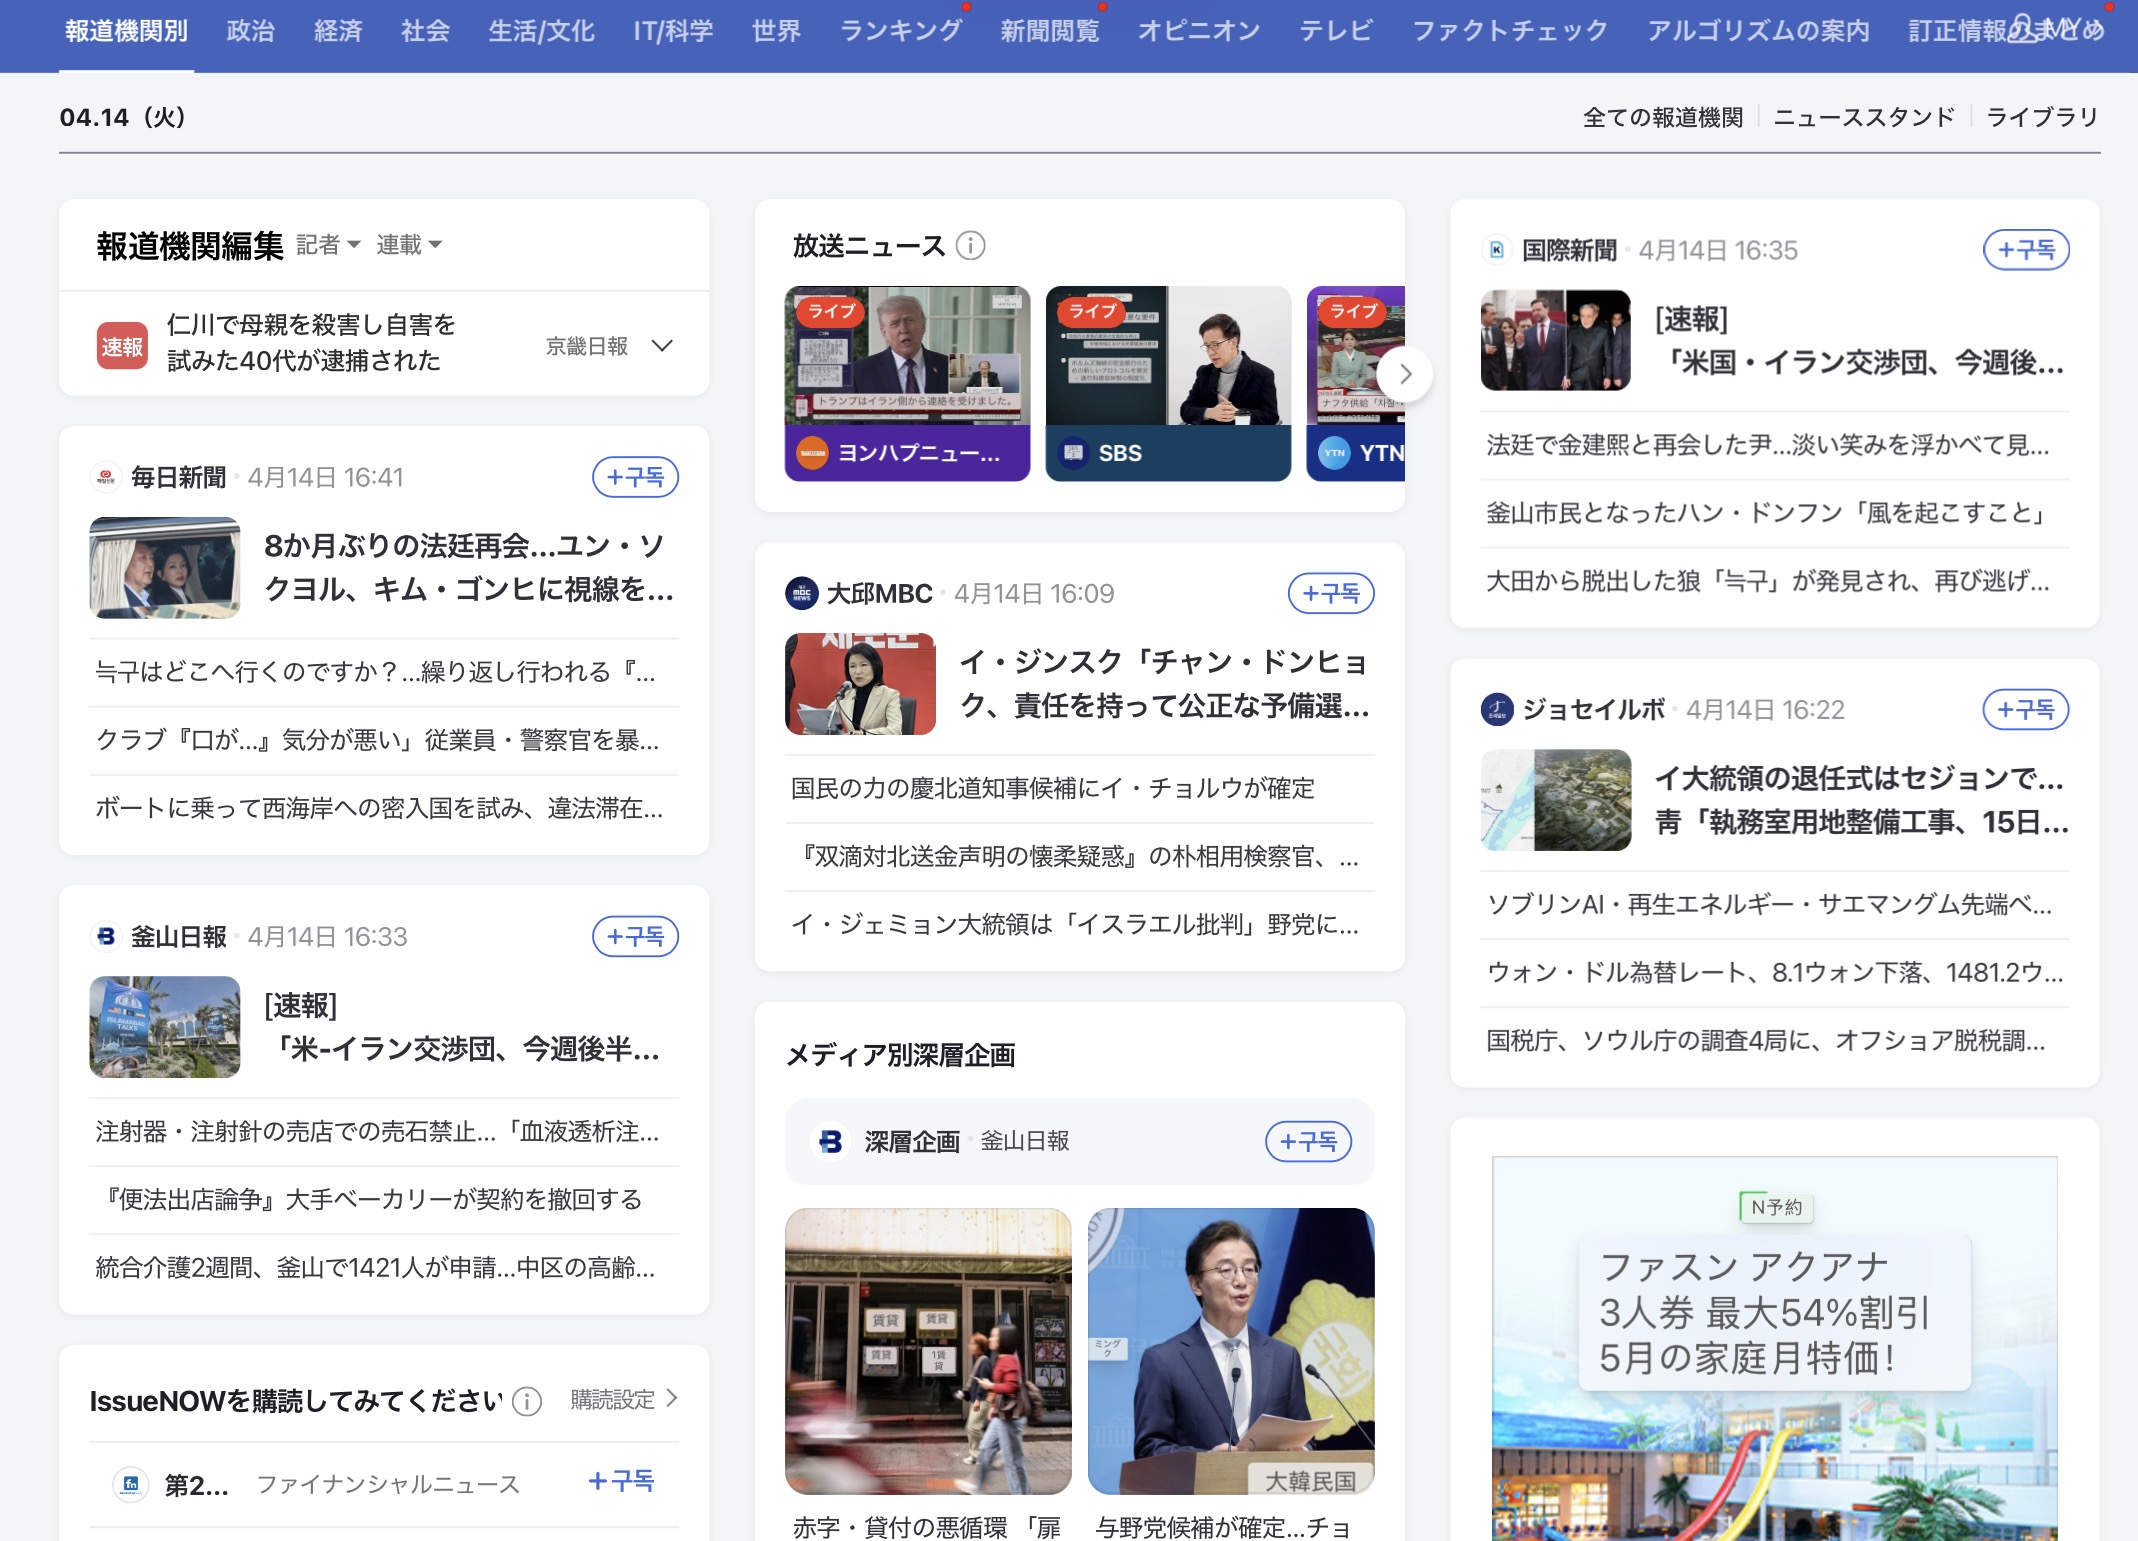Screen dimensions: 2138x1541
Task: Click the 毎日新聞 logo icon
Action: tap(106, 477)
